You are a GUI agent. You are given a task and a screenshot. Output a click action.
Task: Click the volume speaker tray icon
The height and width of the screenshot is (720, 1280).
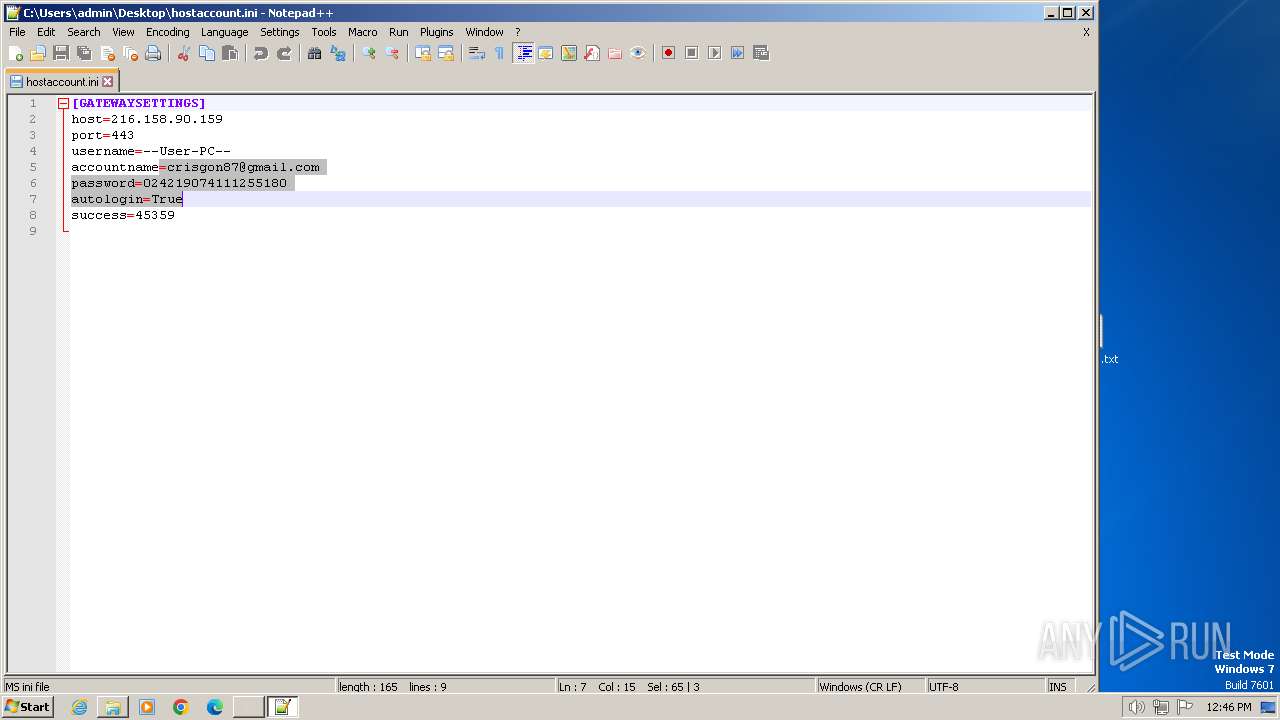pyautogui.click(x=1136, y=707)
